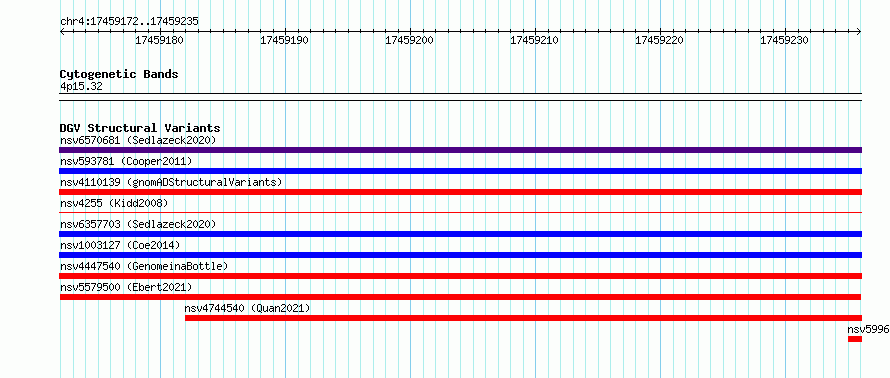Click ruler coordinate 17459190

coord(284,41)
